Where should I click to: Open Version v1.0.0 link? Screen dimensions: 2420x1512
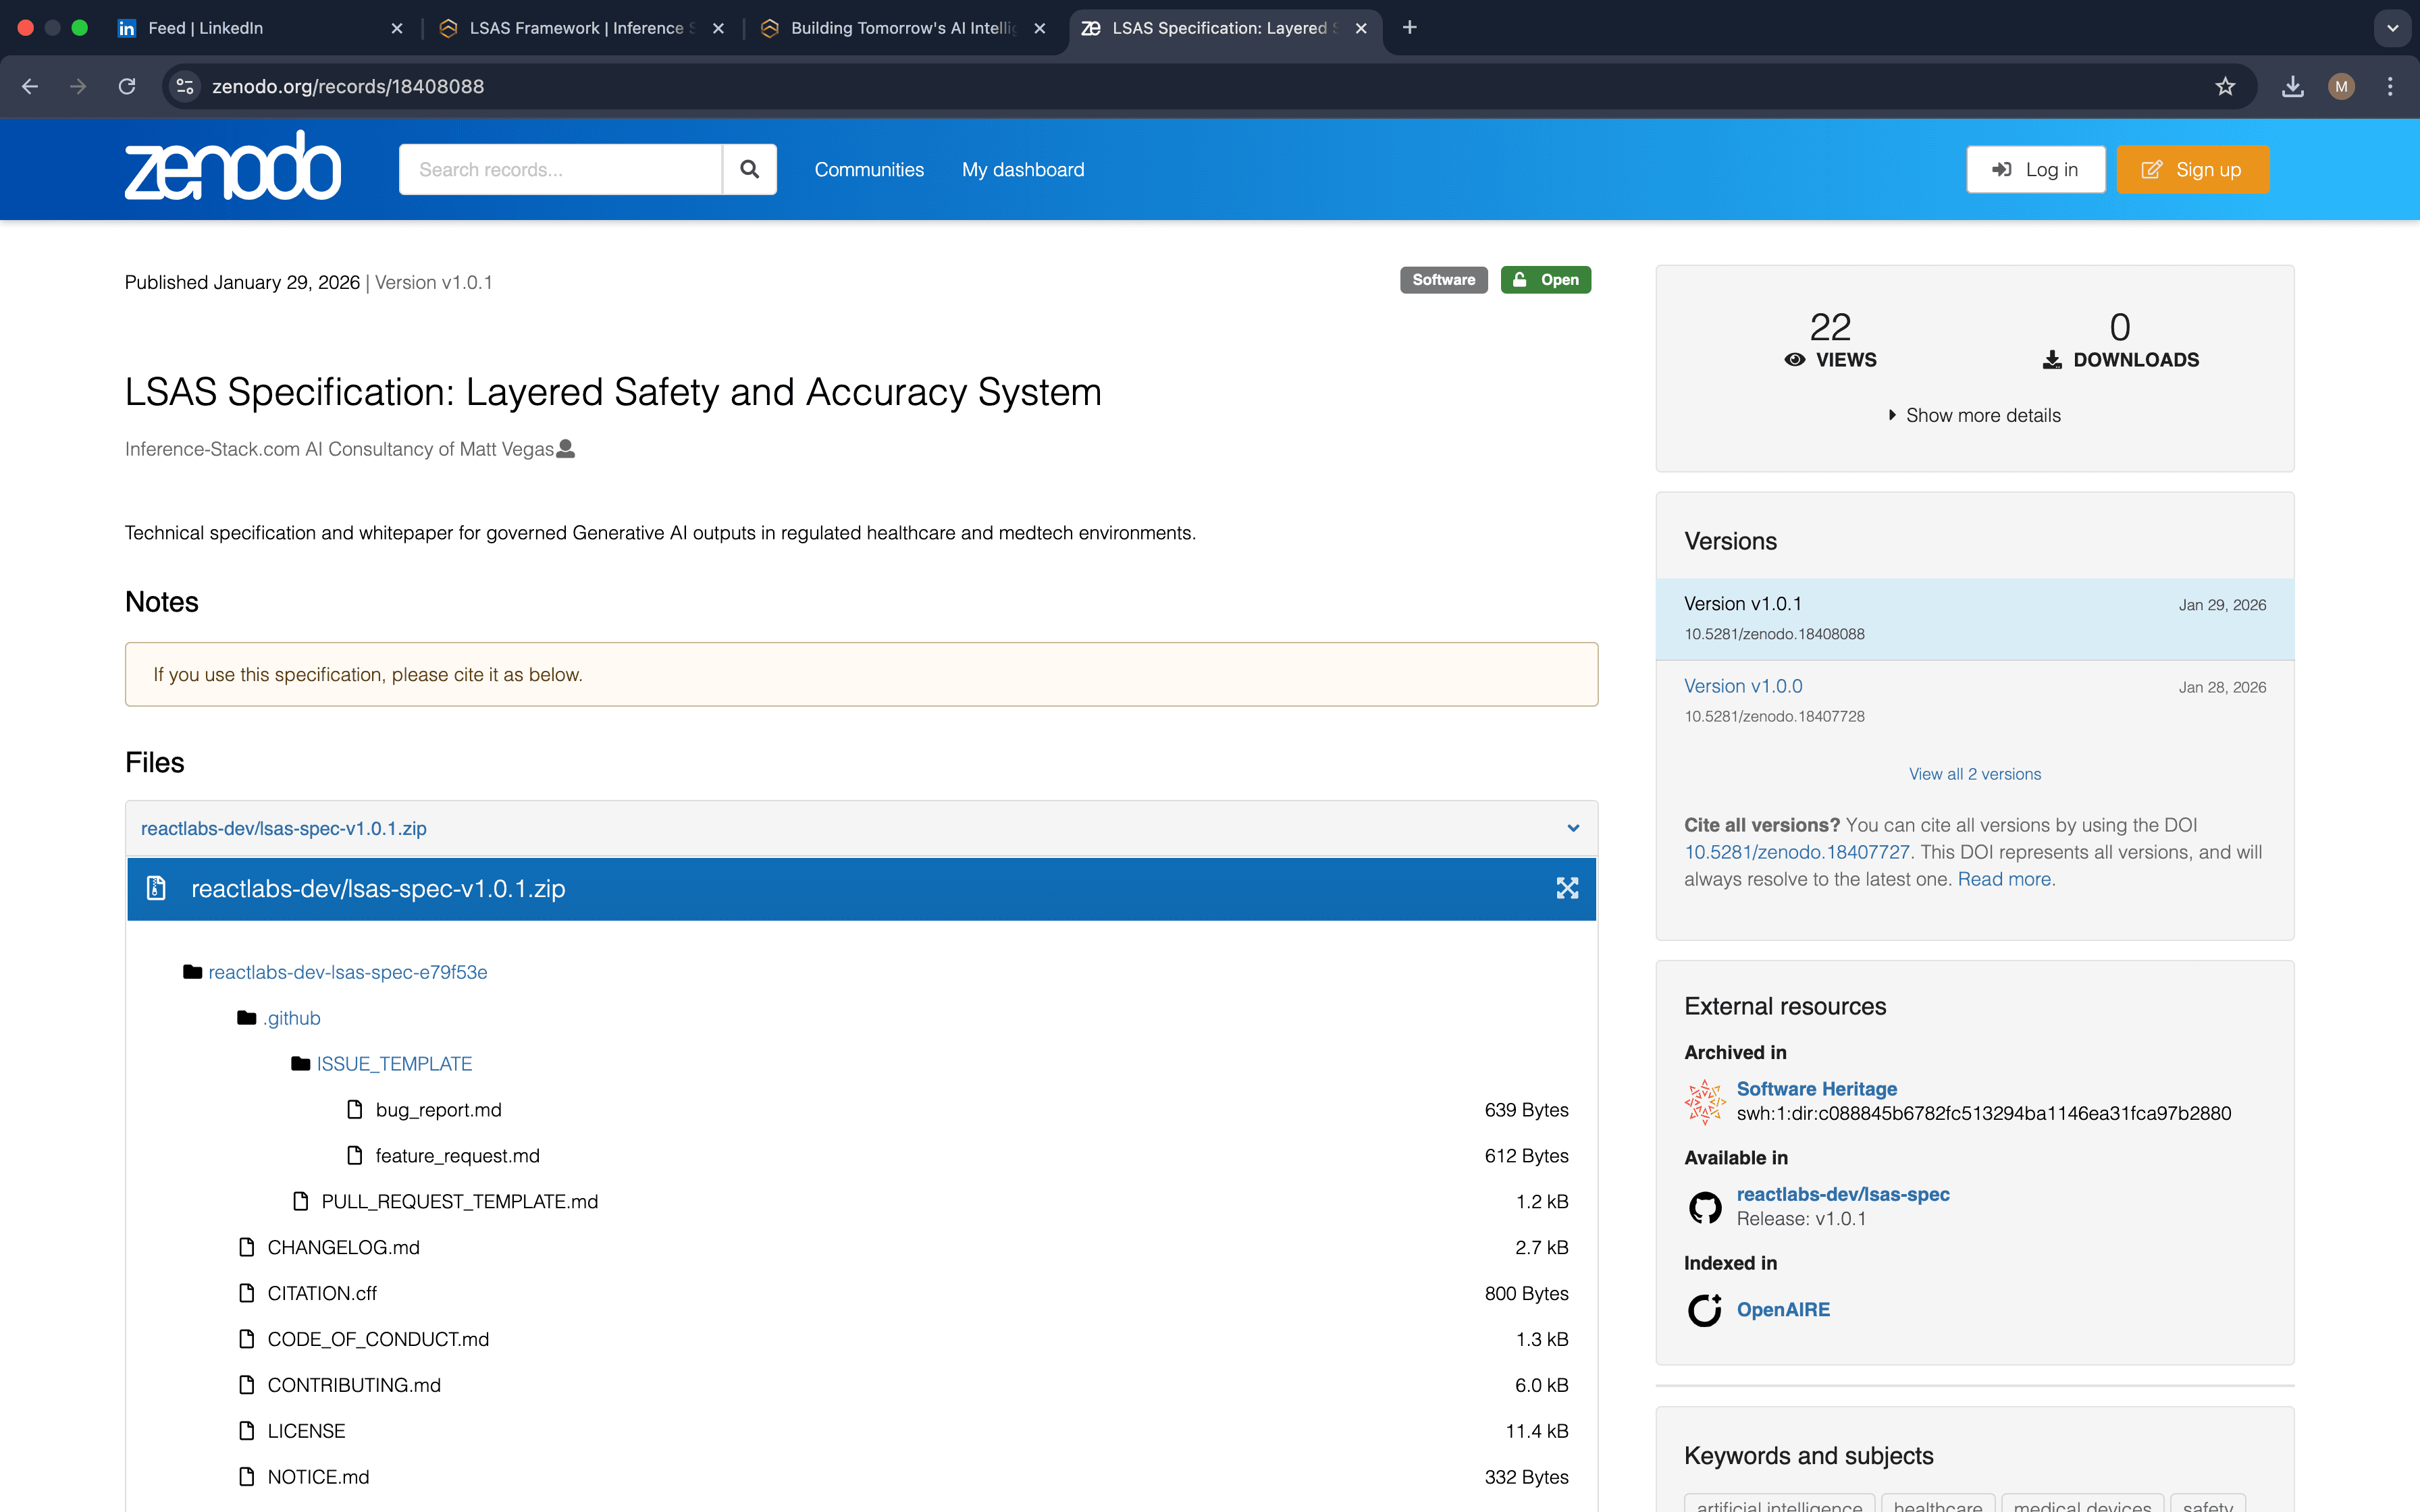click(1742, 686)
